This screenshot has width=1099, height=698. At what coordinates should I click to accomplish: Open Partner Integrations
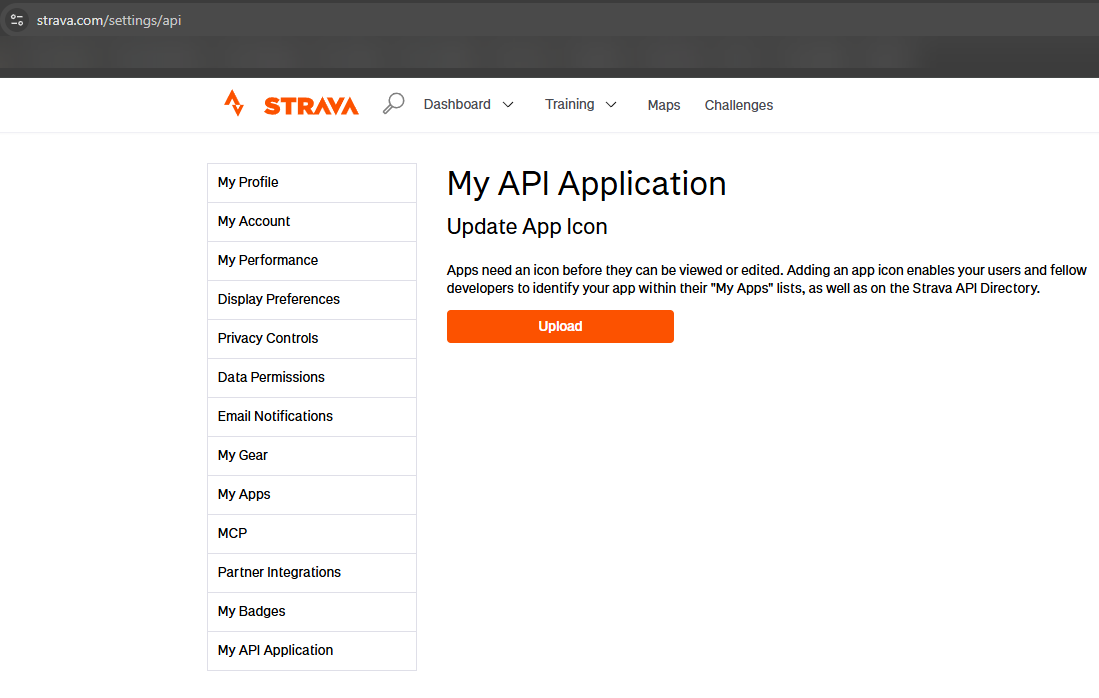[312, 573]
